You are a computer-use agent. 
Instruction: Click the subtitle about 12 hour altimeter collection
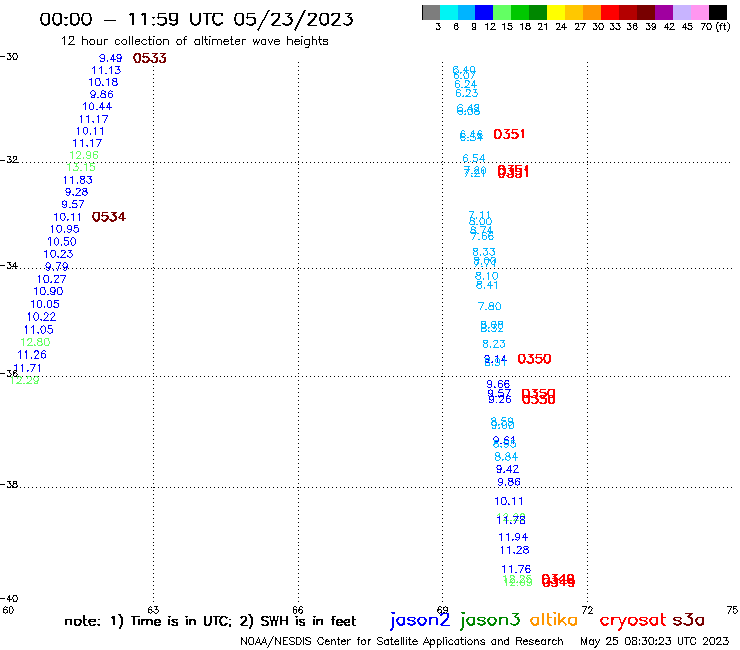194,41
